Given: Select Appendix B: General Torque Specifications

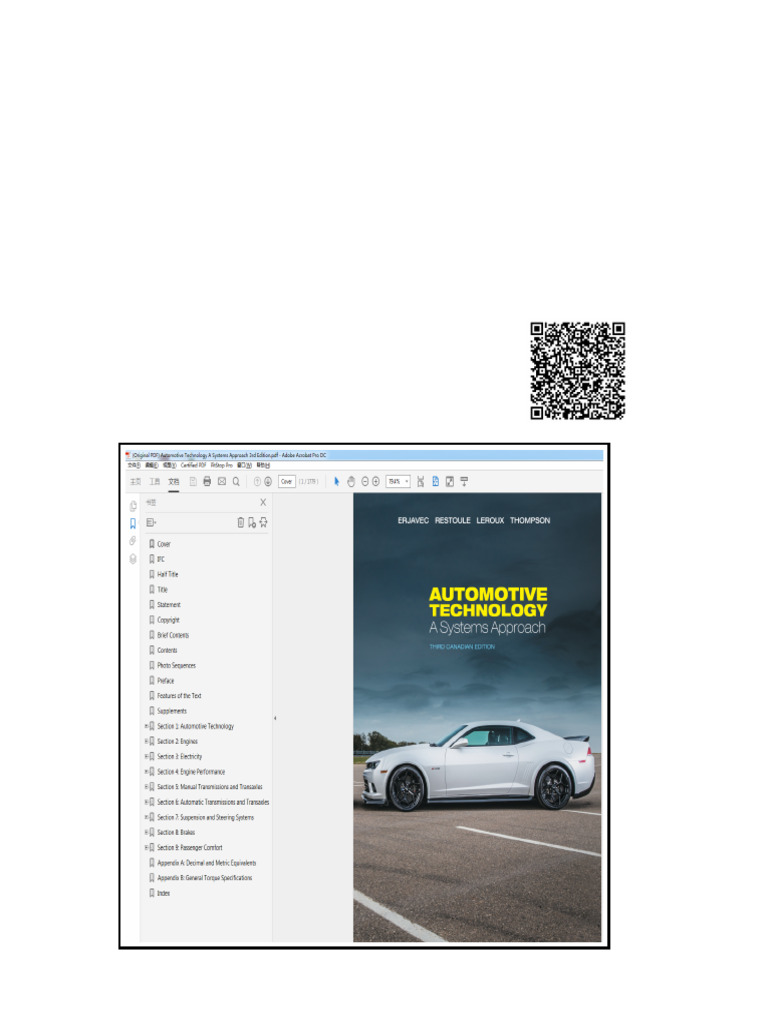Looking at the screenshot, I should coord(205,878).
